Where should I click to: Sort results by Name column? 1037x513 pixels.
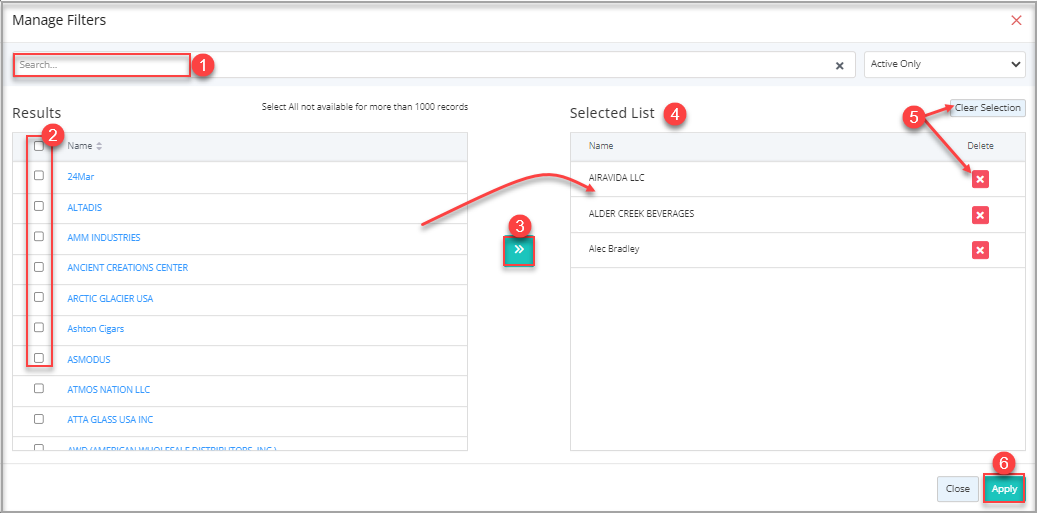click(x=99, y=146)
